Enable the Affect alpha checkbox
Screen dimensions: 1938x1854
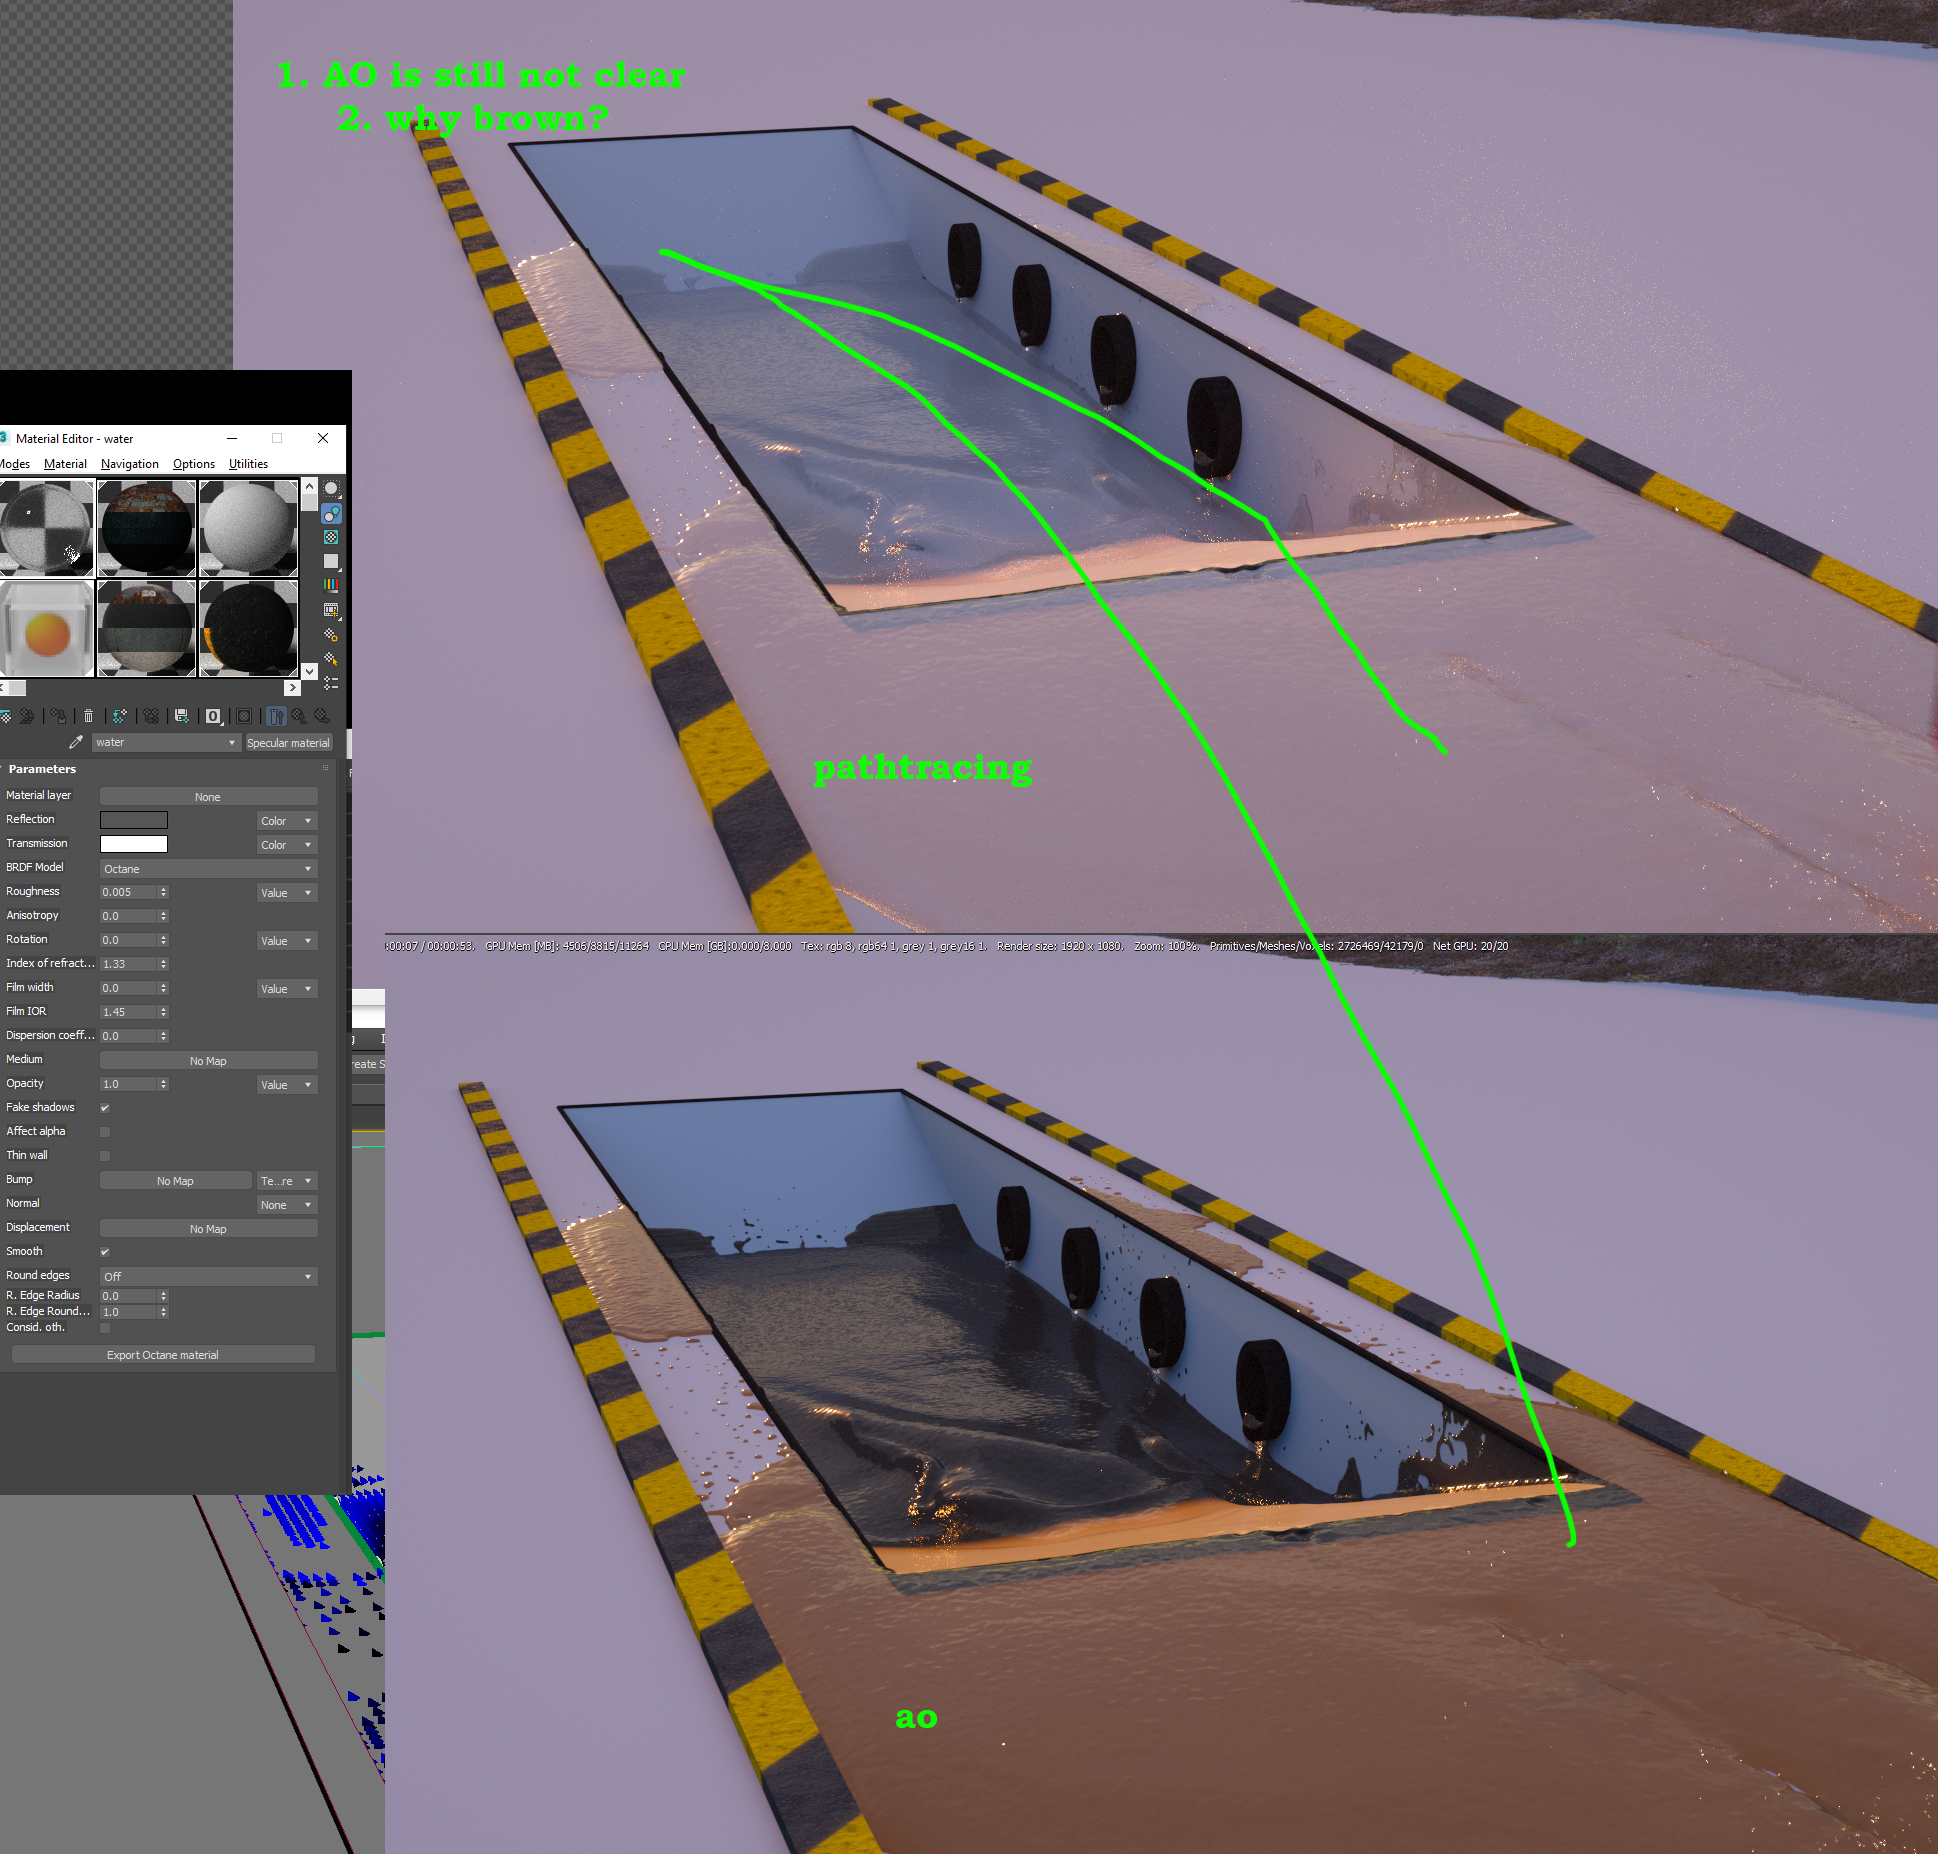[x=105, y=1132]
